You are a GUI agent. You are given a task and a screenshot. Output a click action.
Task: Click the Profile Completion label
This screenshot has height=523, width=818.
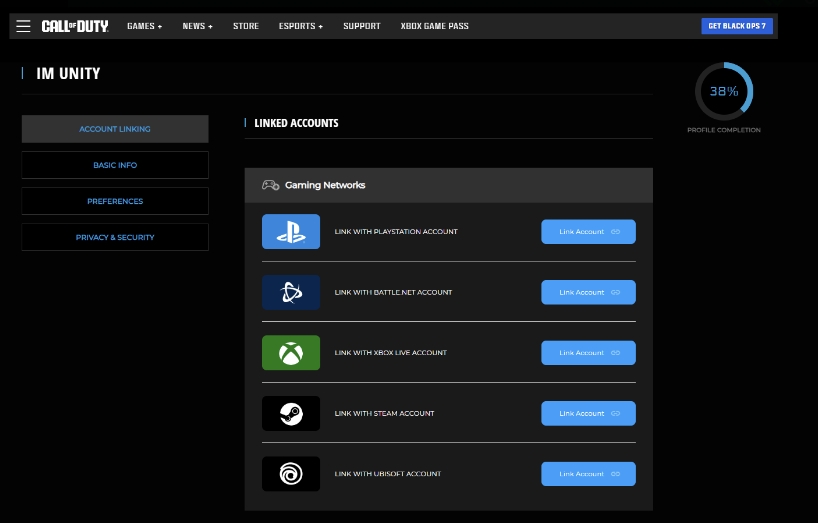click(724, 130)
